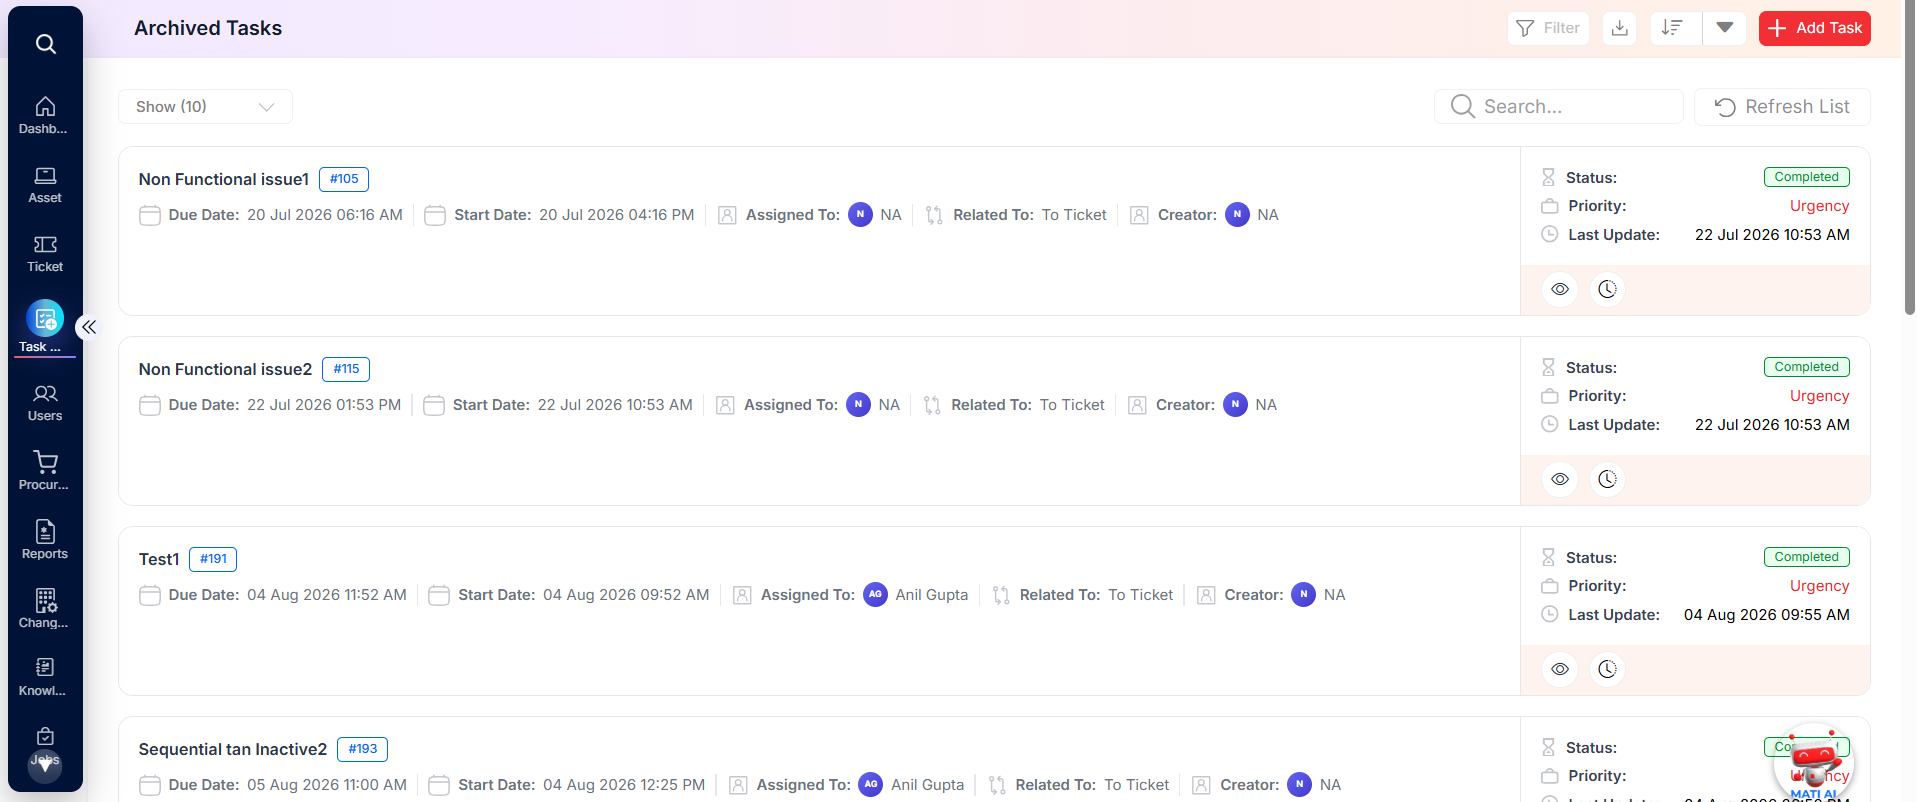This screenshot has width=1917, height=802.
Task: Open the sort options dropdown arrow
Action: point(1725,28)
